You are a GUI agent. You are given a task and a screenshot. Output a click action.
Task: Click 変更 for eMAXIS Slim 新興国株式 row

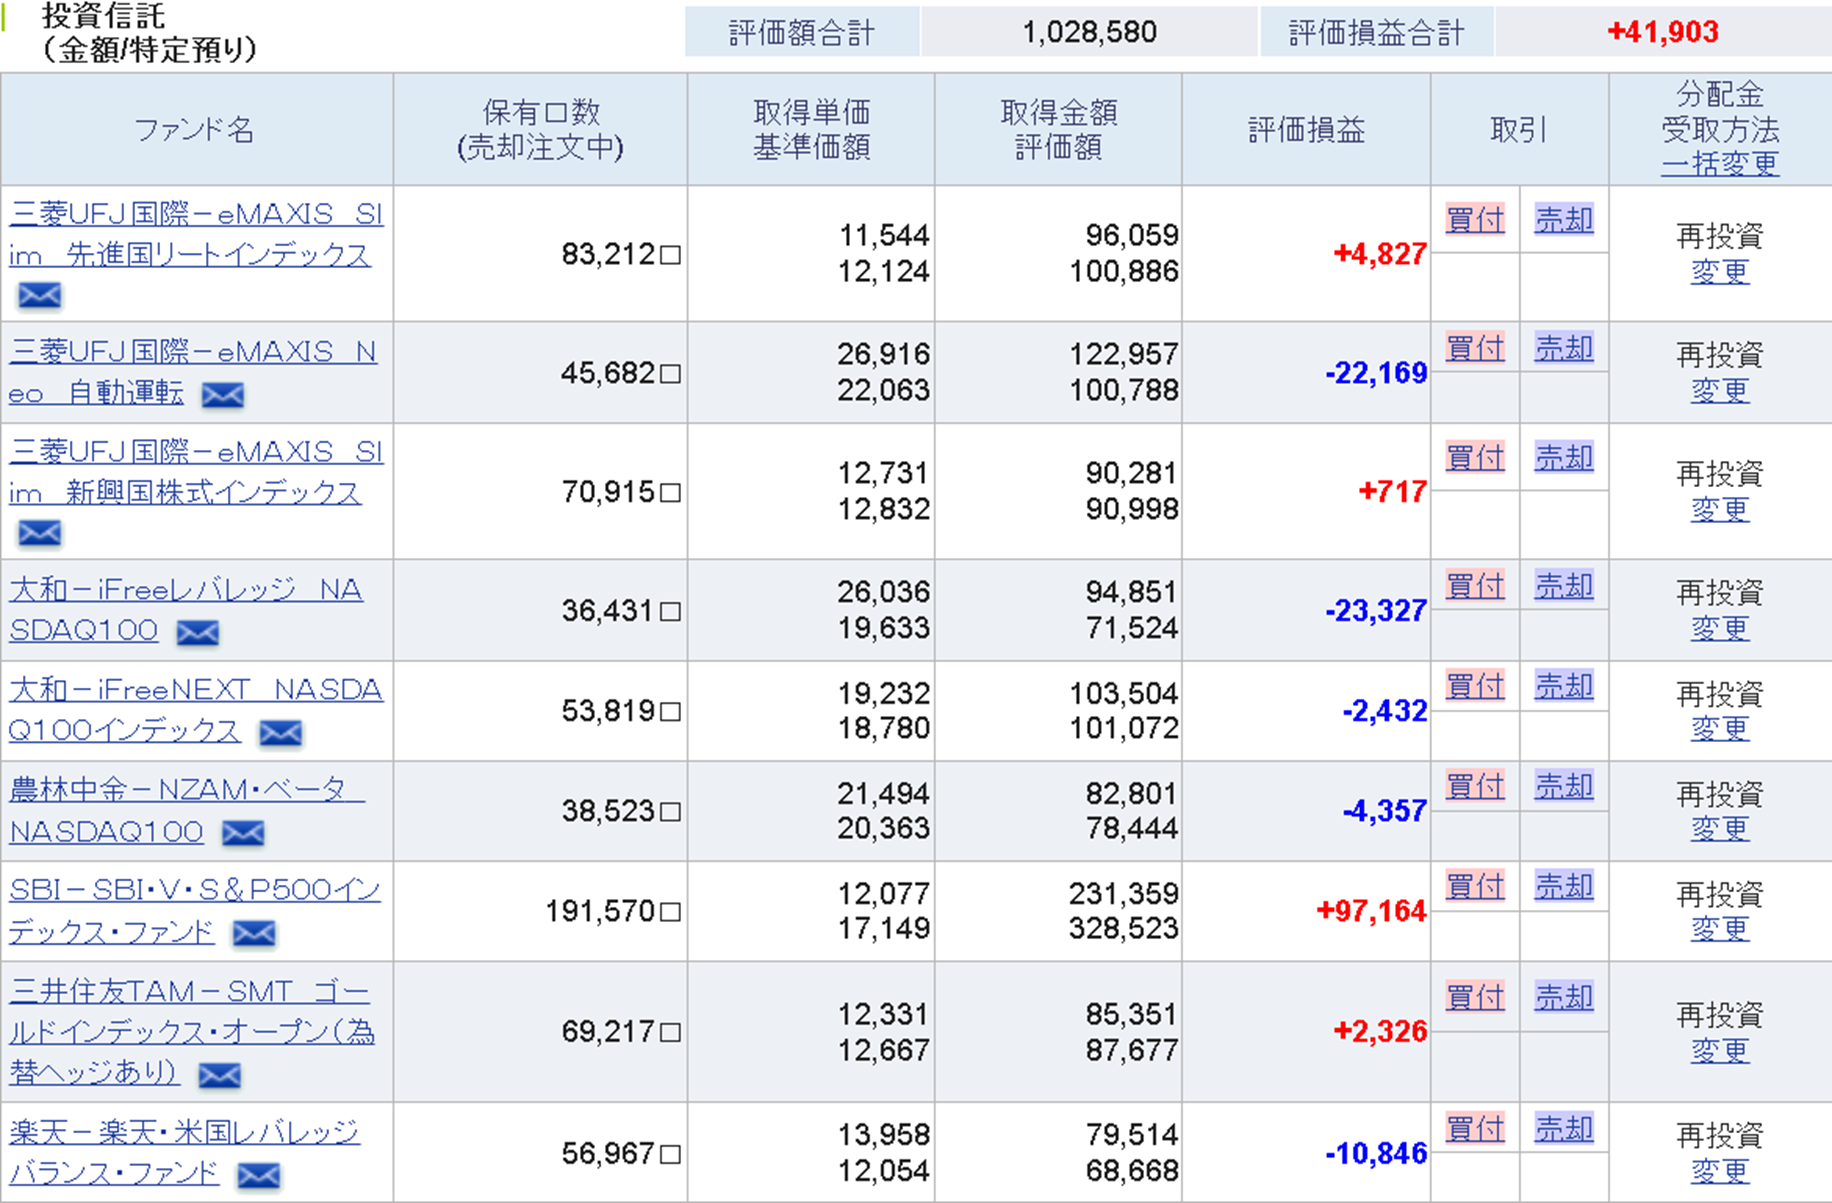(x=1719, y=510)
